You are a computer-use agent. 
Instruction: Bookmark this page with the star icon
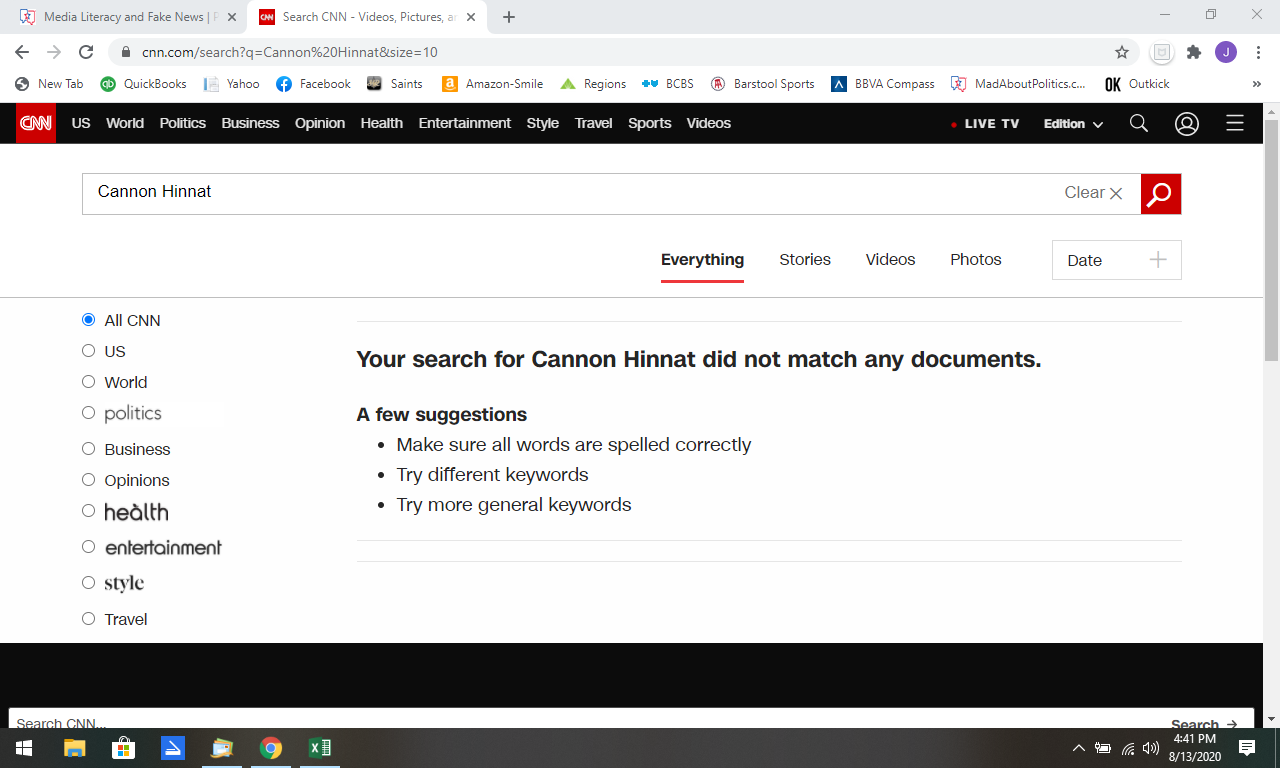coord(1122,52)
